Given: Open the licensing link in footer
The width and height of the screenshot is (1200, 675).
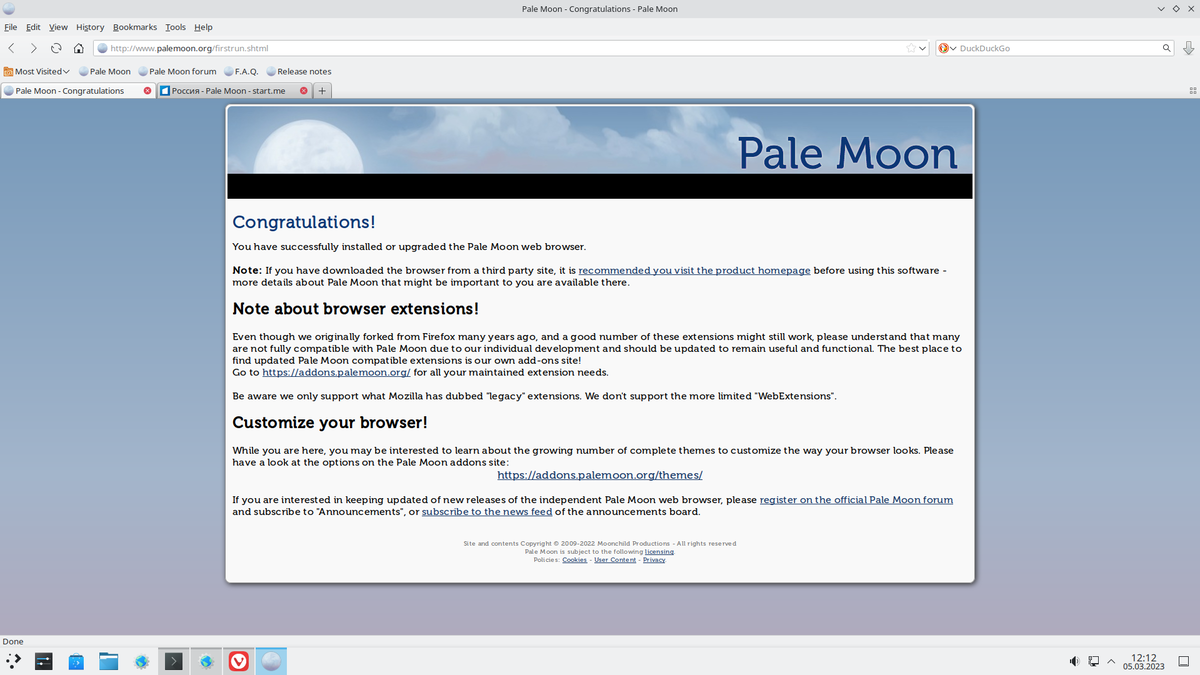Looking at the screenshot, I should tap(659, 552).
